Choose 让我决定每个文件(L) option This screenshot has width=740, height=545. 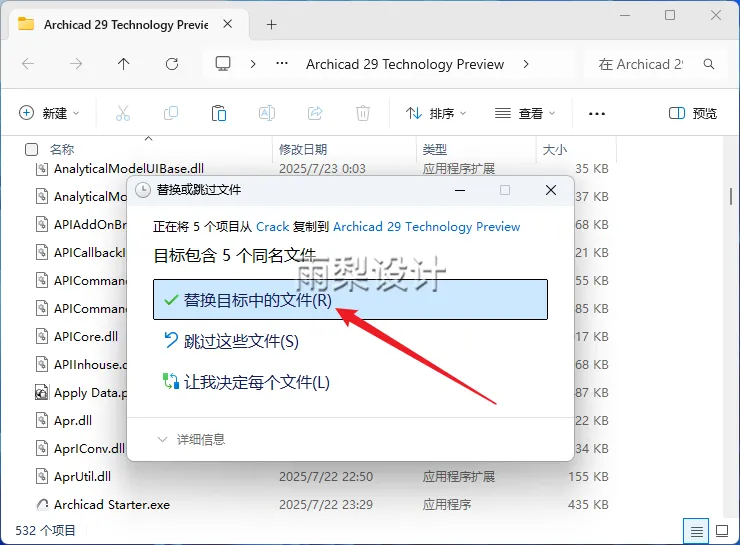coord(246,382)
